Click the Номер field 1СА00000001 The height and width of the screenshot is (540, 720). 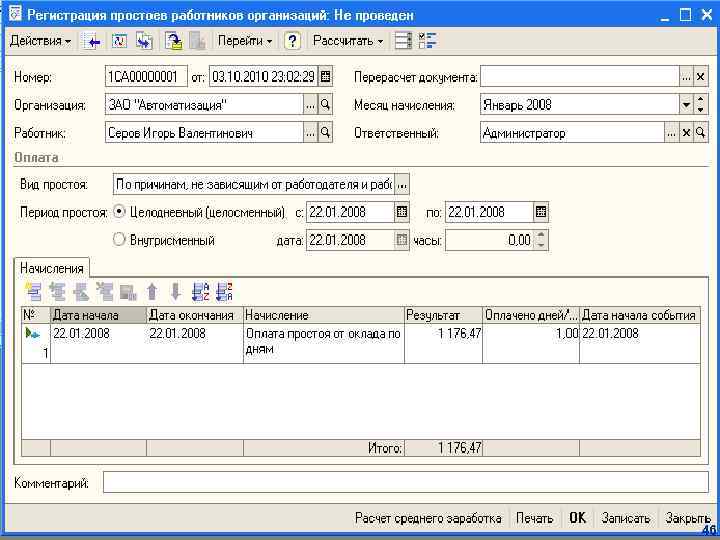[146, 76]
